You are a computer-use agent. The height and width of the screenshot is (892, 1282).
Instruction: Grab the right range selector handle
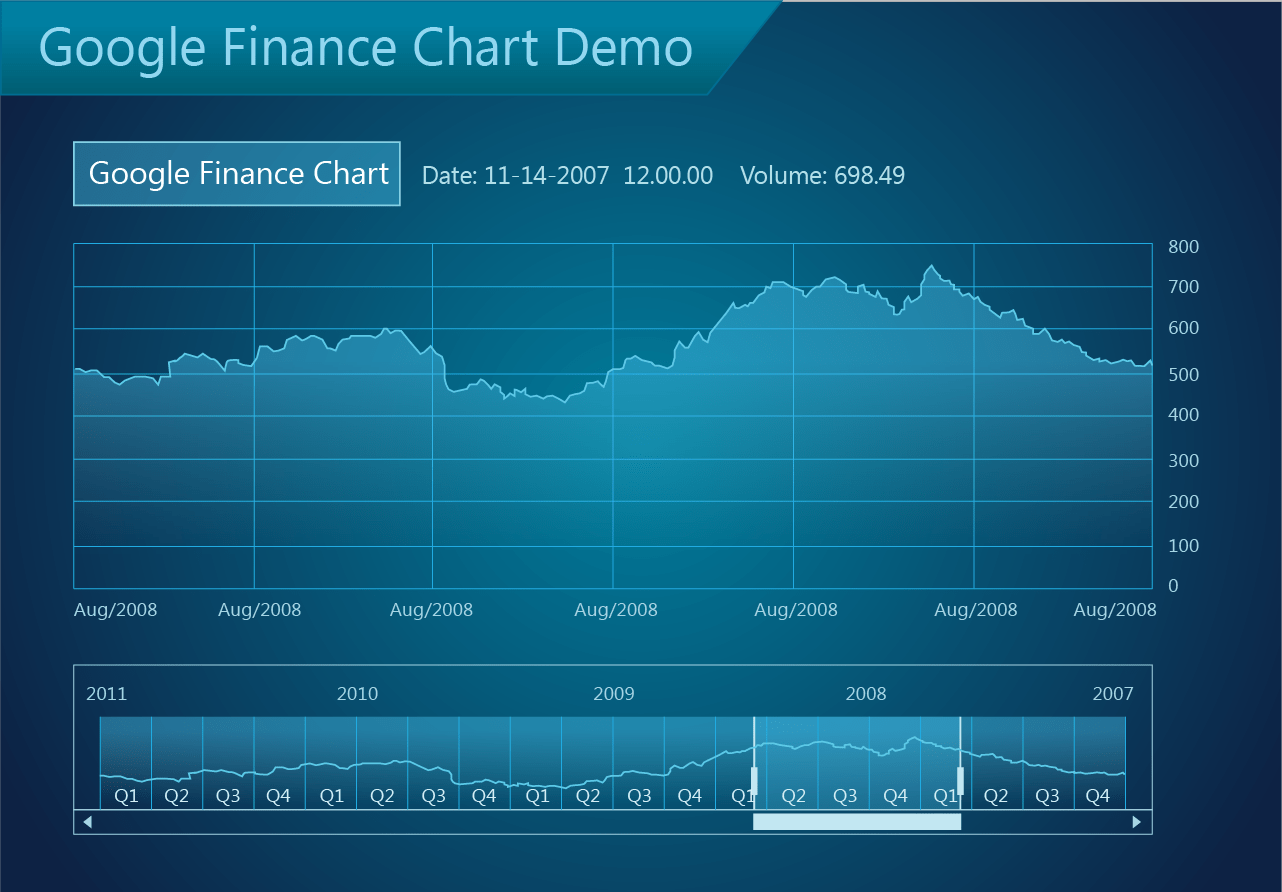tap(960, 780)
